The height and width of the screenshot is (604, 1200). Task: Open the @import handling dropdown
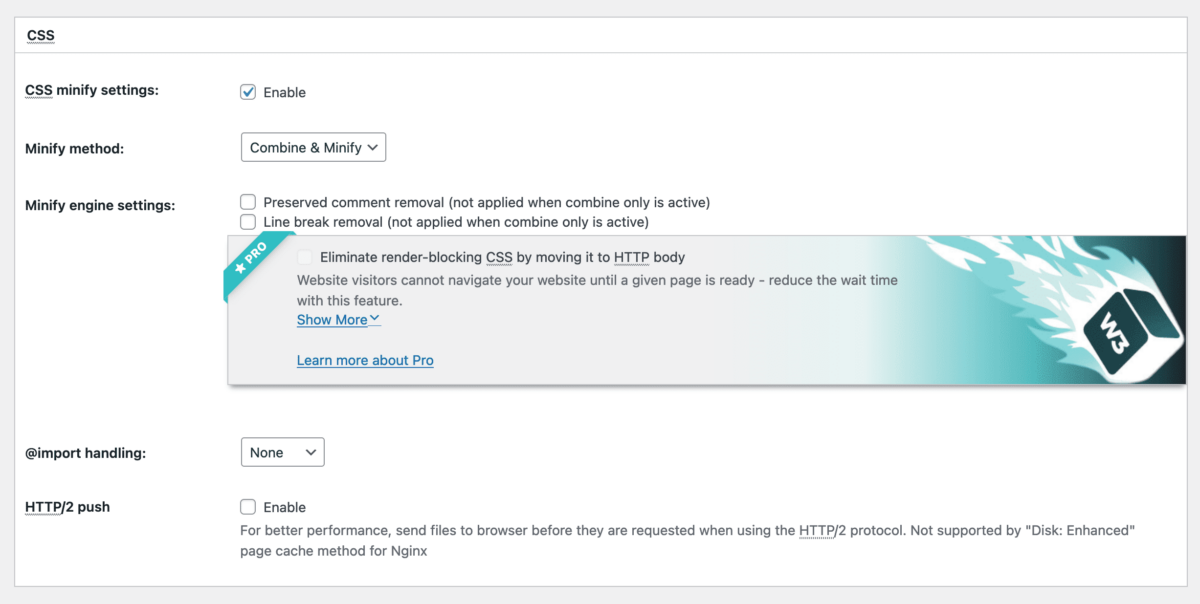coord(282,452)
